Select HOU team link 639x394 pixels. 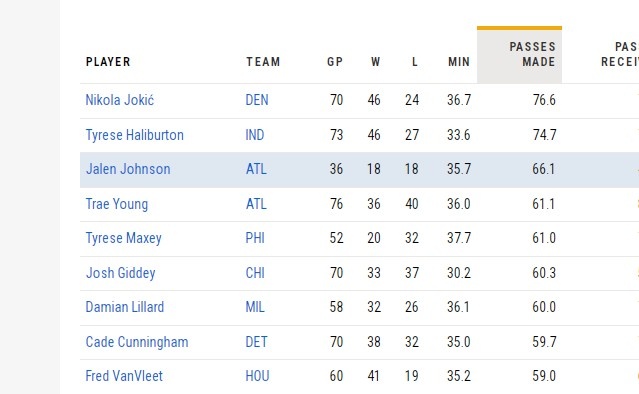[x=257, y=376]
